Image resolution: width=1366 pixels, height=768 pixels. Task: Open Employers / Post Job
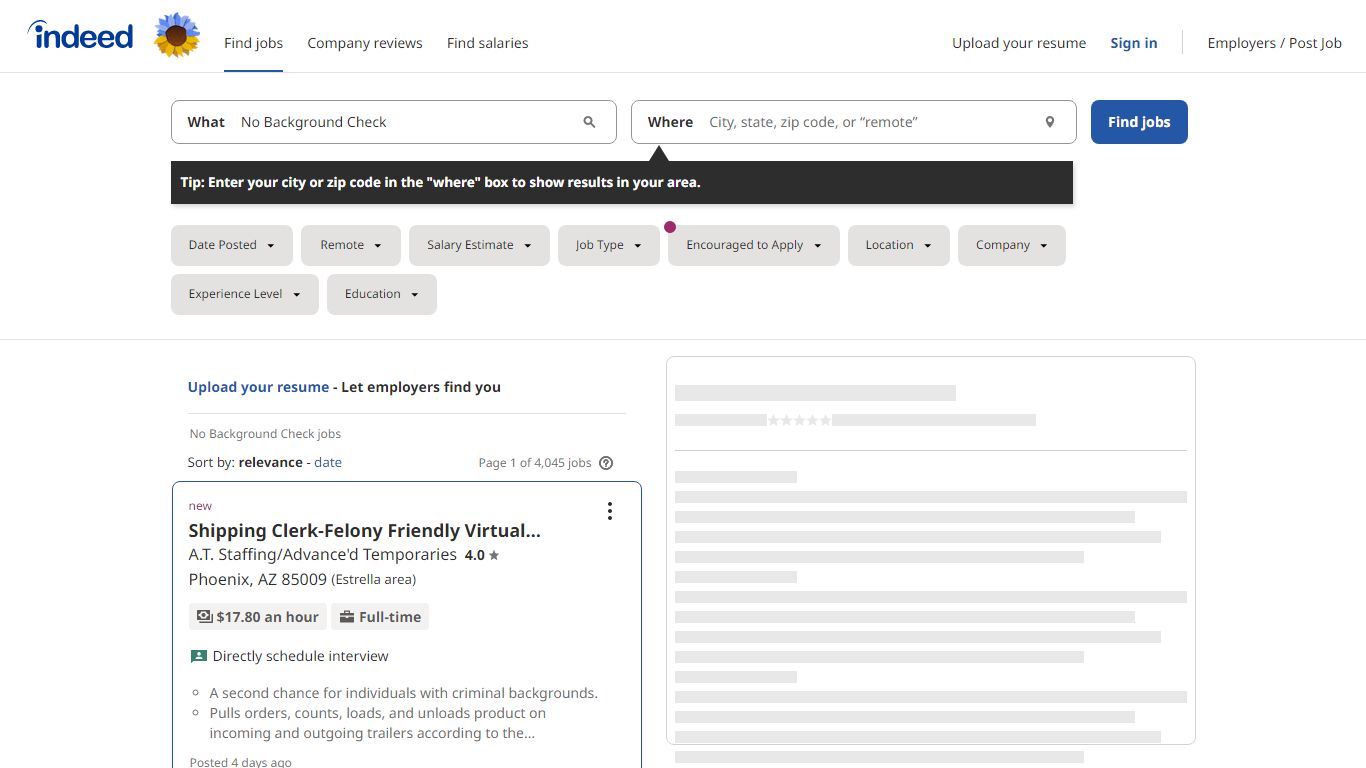[1275, 43]
